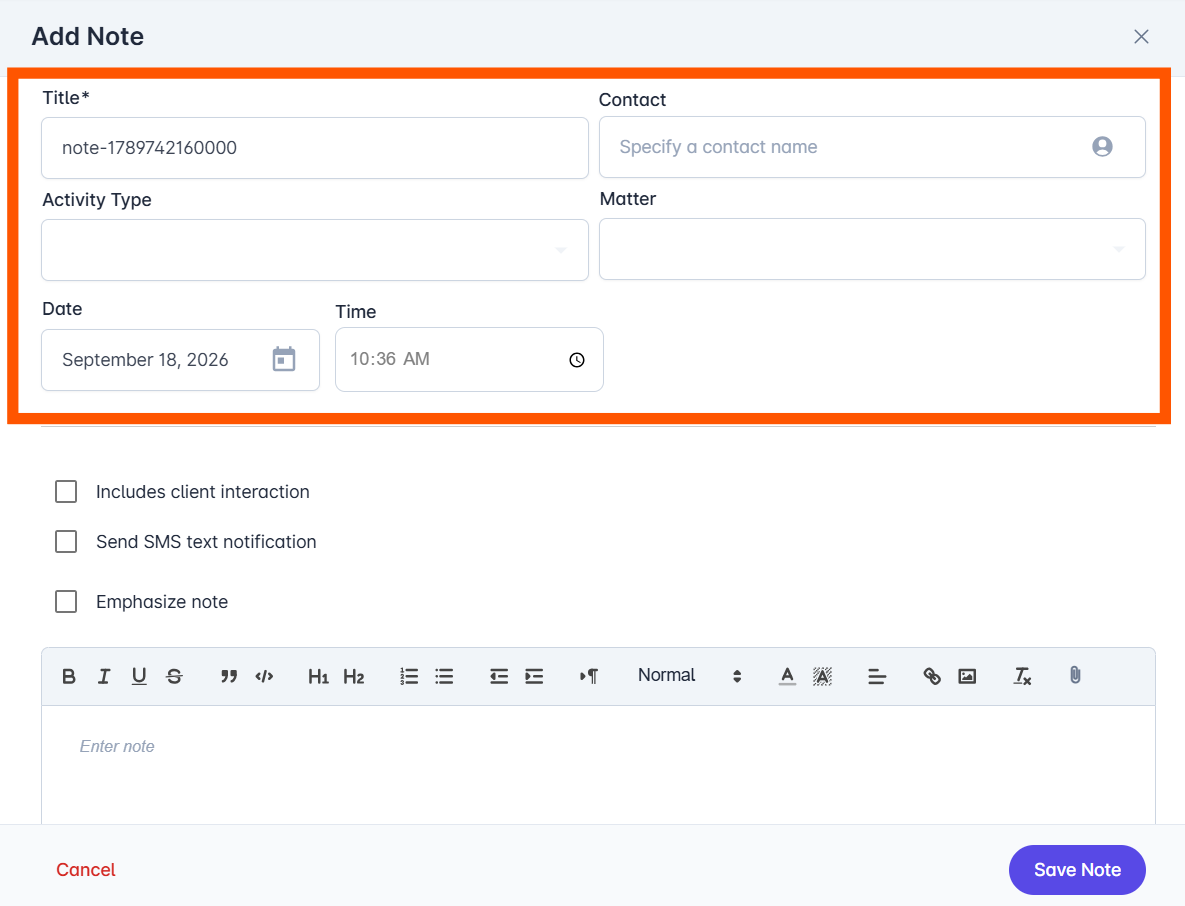Toggle bold formatting in note editor
Image resolution: width=1185 pixels, height=906 pixels.
69,676
